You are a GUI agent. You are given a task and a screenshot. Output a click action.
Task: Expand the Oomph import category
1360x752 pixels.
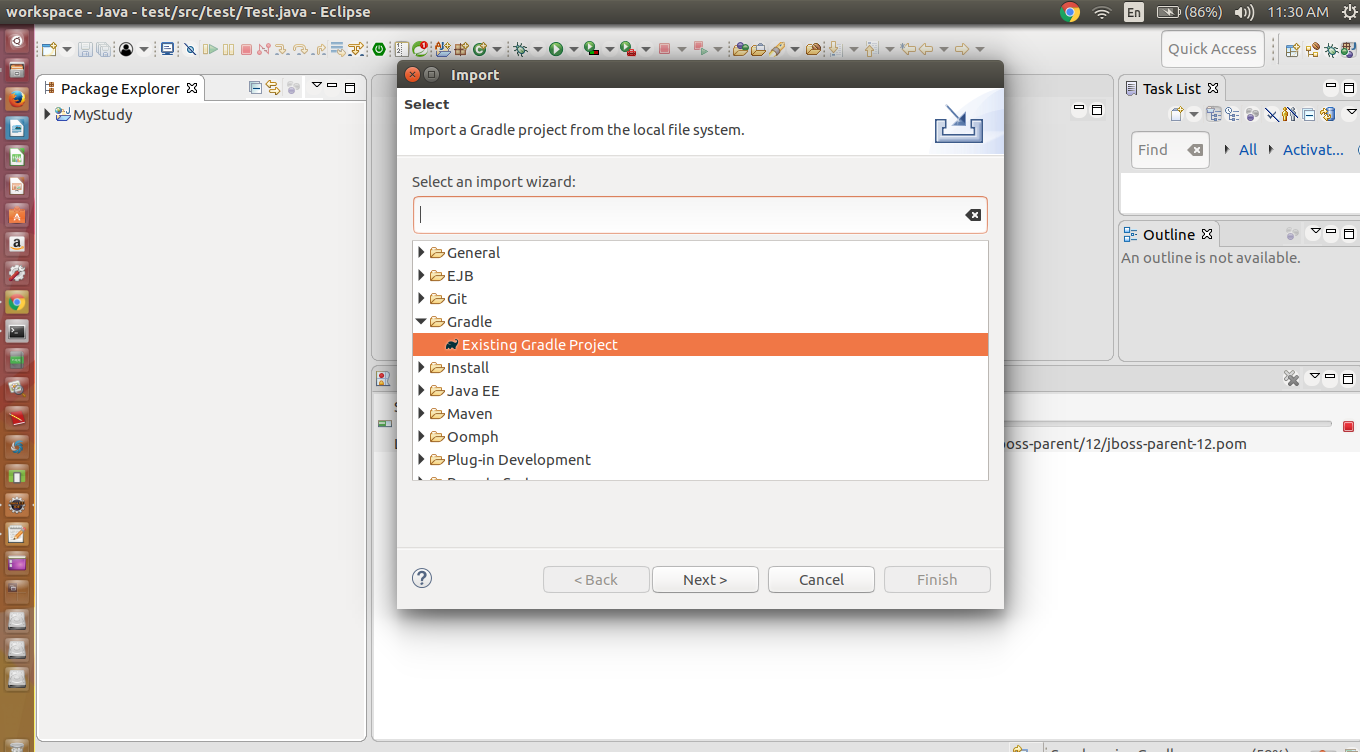tap(421, 436)
